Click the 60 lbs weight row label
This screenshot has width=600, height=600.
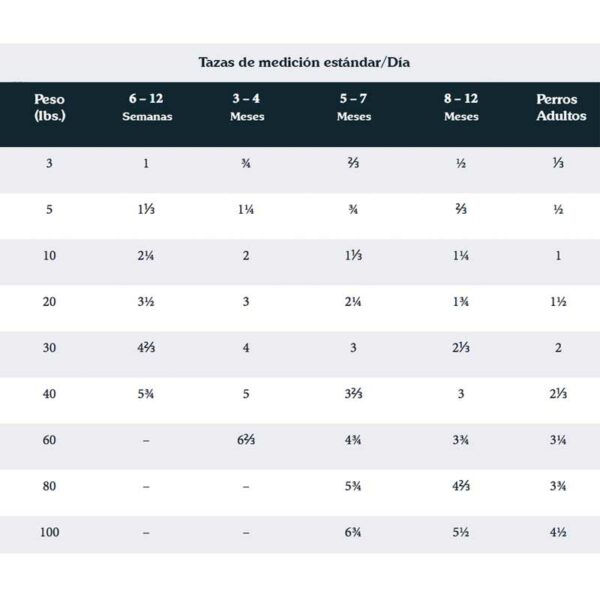[x=49, y=440]
